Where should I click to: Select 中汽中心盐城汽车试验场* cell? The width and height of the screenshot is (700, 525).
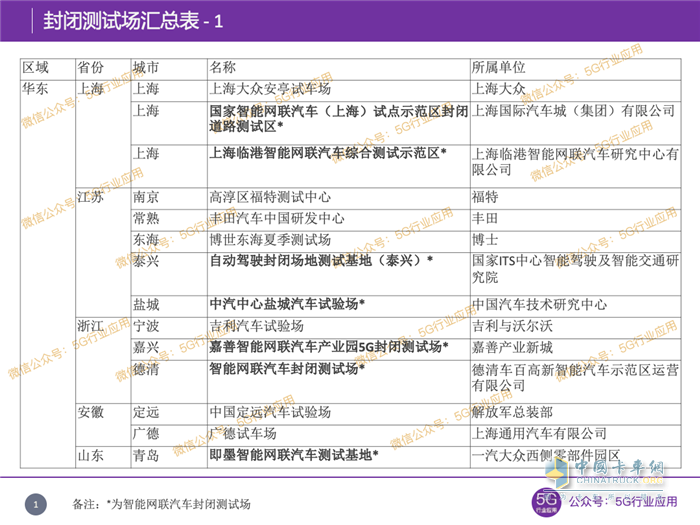[x=339, y=306]
